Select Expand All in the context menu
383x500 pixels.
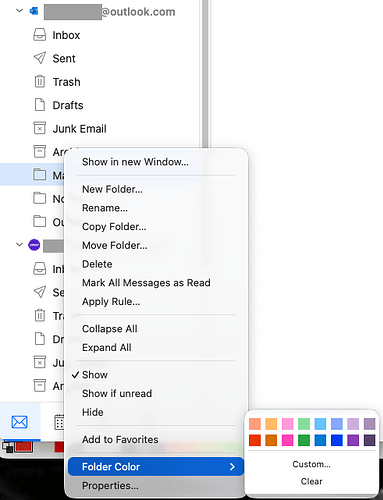tap(156, 347)
